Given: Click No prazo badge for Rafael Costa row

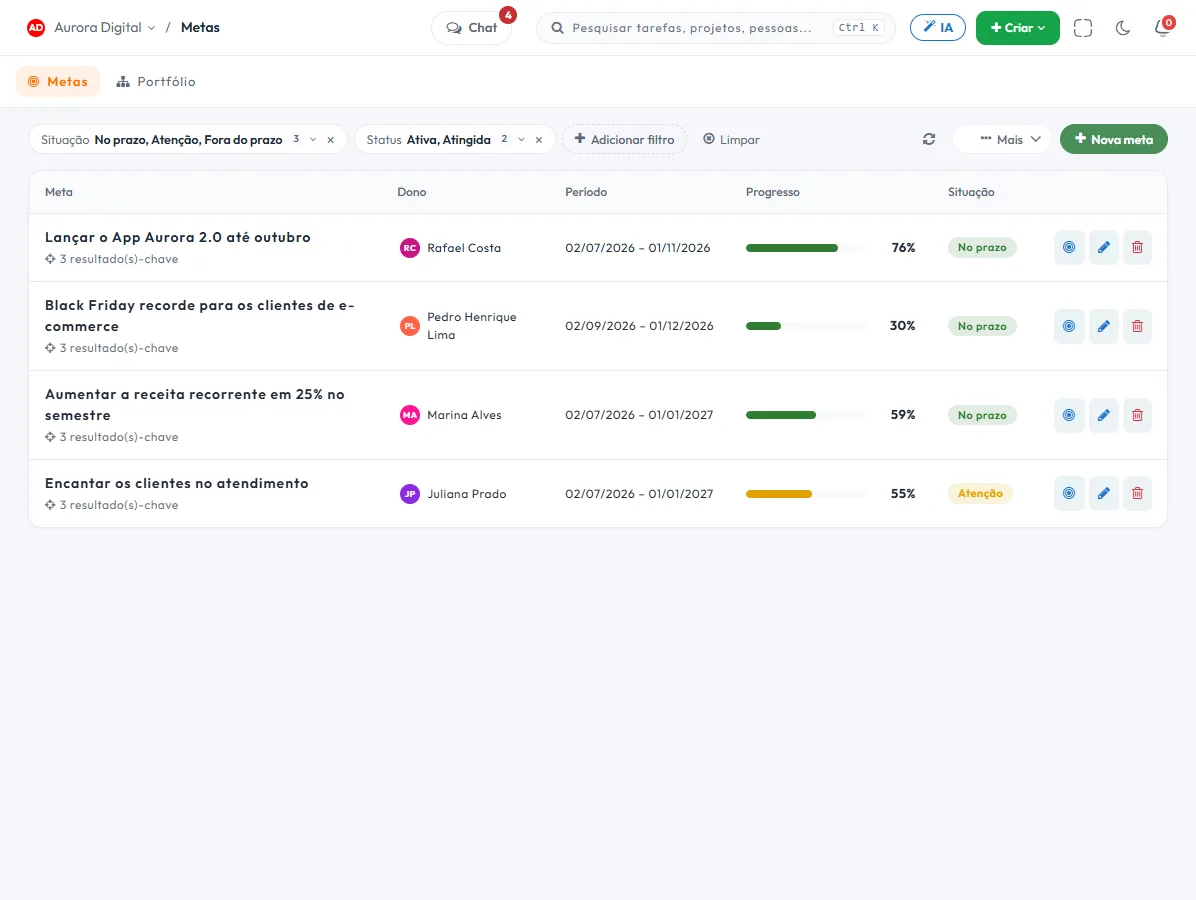Looking at the screenshot, I should click(982, 248).
